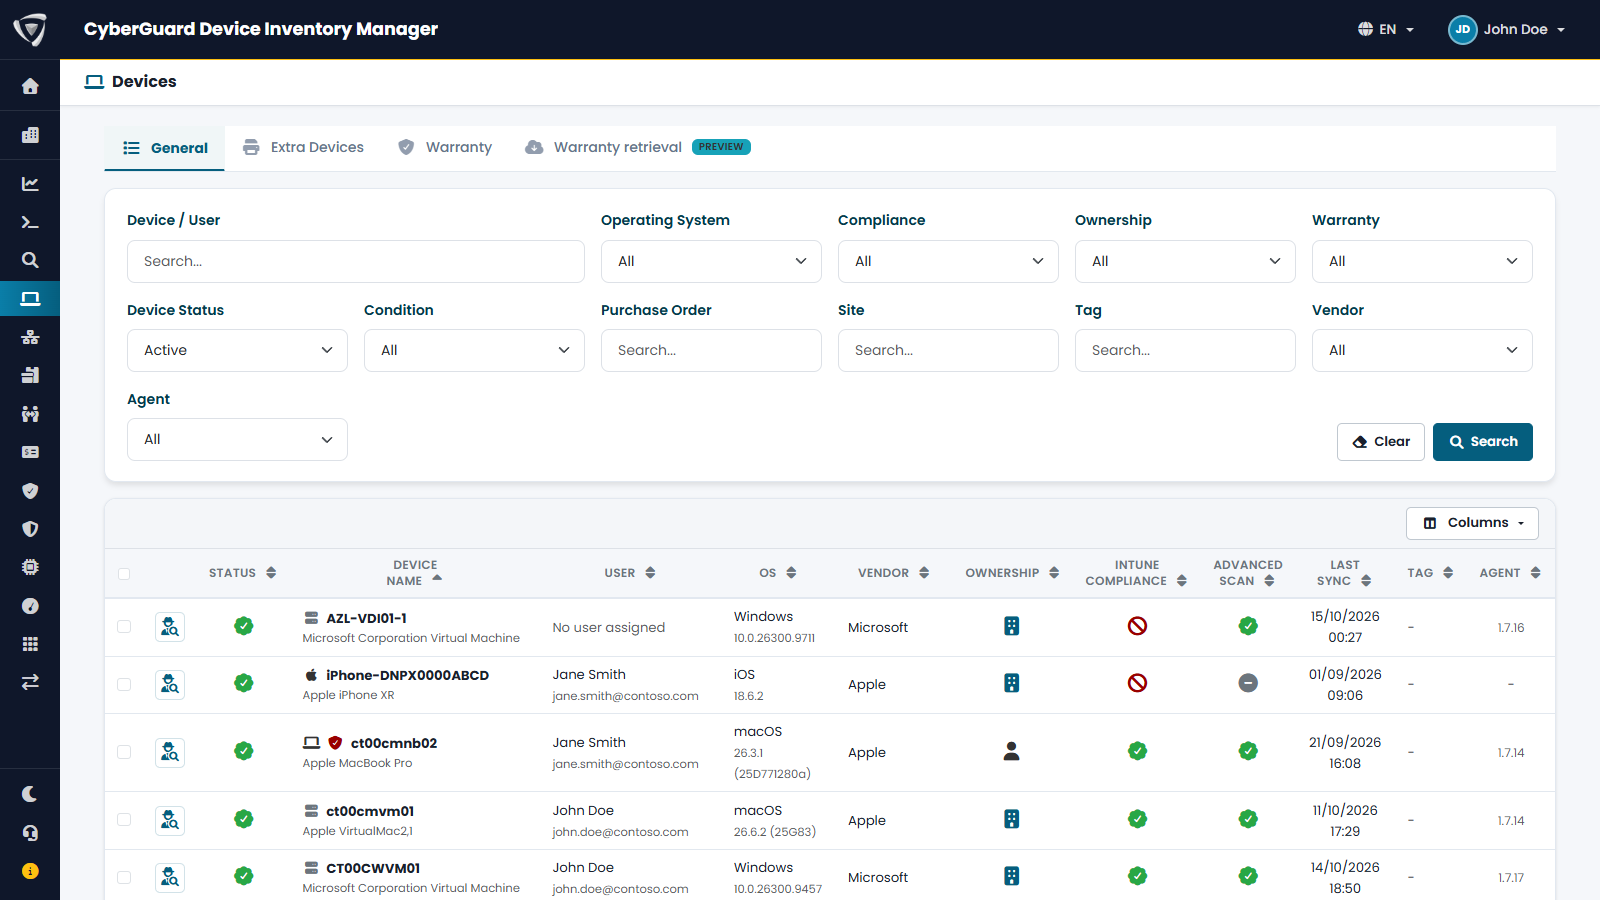Open the analytics chart icon in sidebar
This screenshot has height=900, width=1600.
(30, 184)
